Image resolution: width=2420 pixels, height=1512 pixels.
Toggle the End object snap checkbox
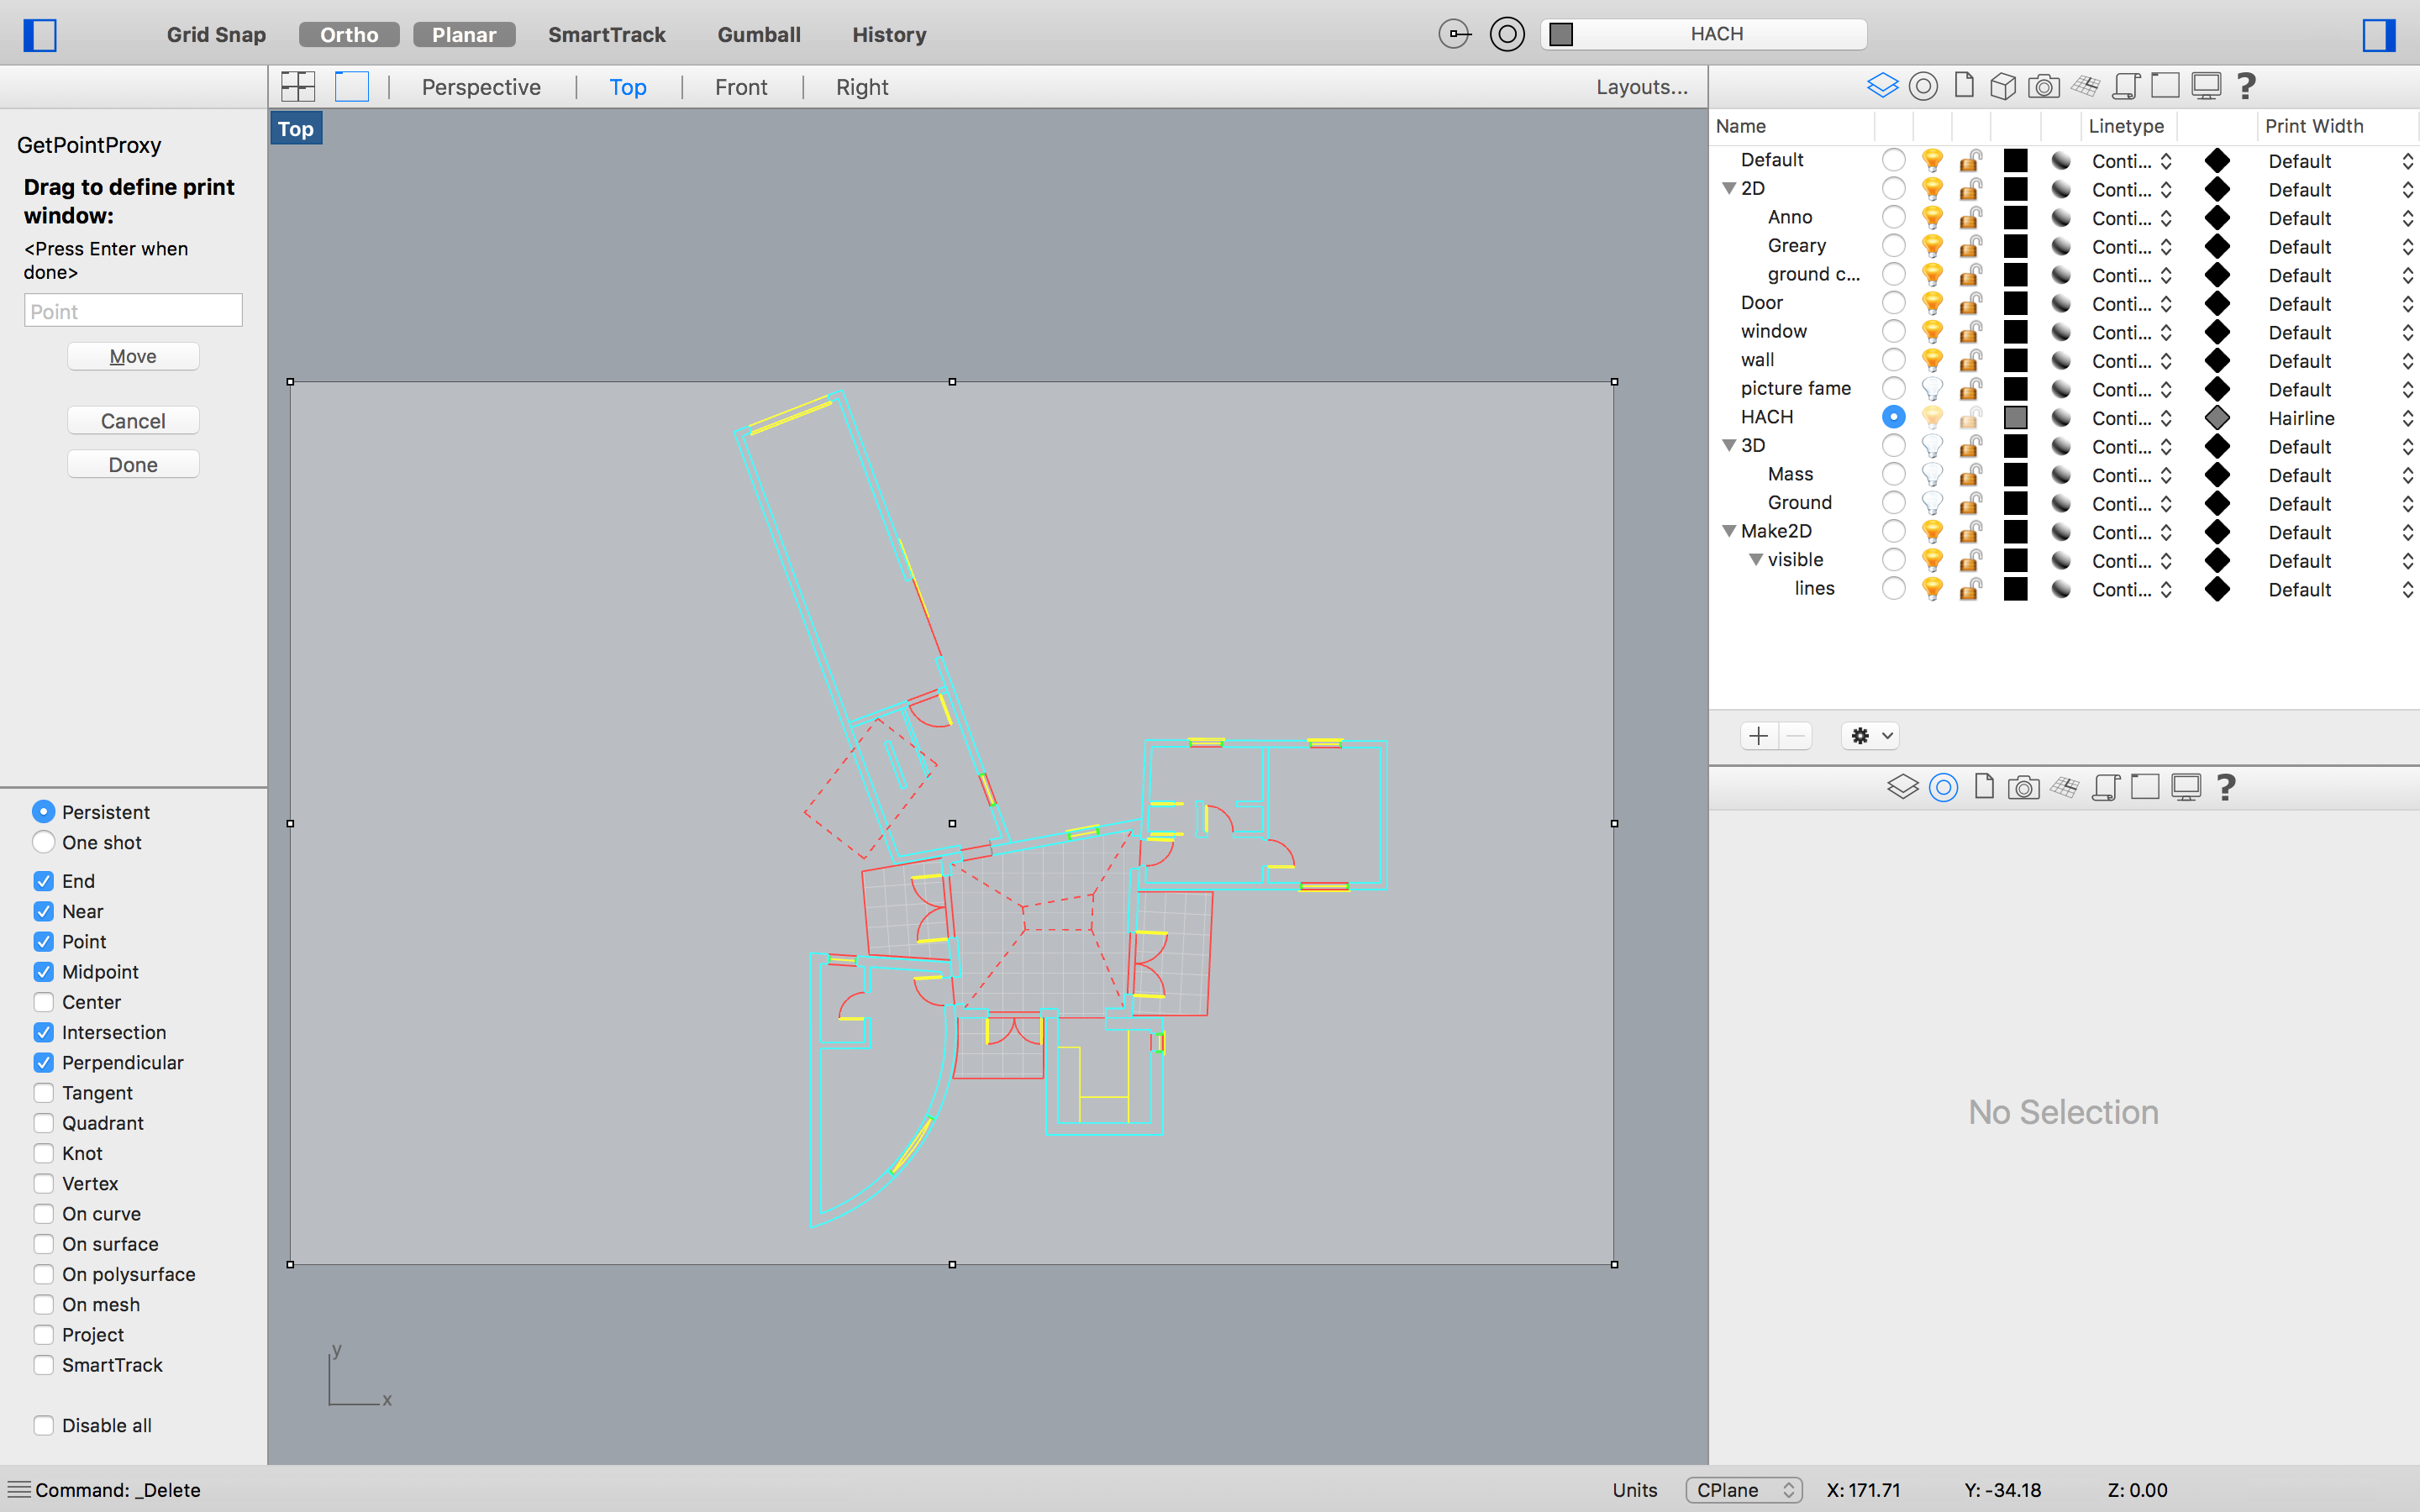click(43, 881)
